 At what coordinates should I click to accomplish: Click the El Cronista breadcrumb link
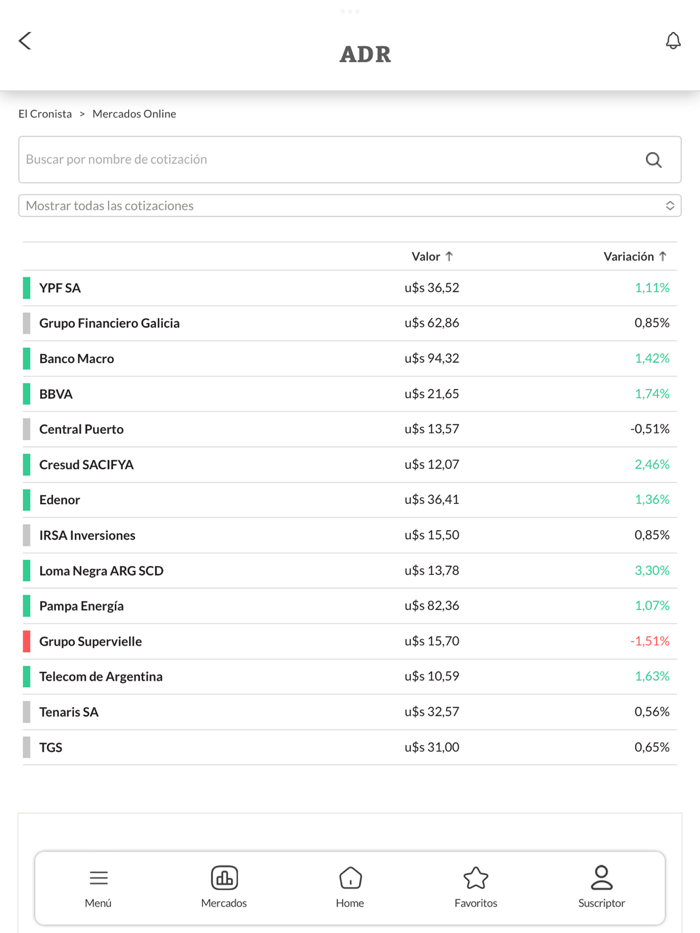tap(45, 114)
